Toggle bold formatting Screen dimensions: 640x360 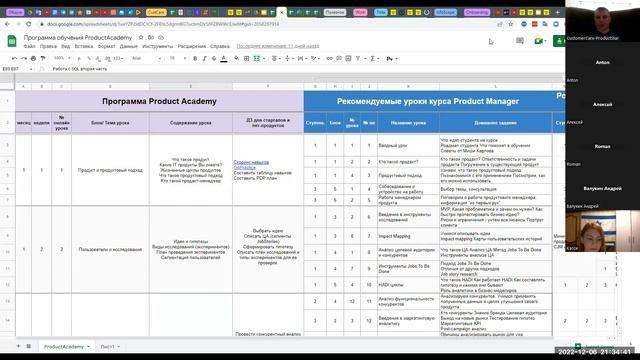click(195, 58)
